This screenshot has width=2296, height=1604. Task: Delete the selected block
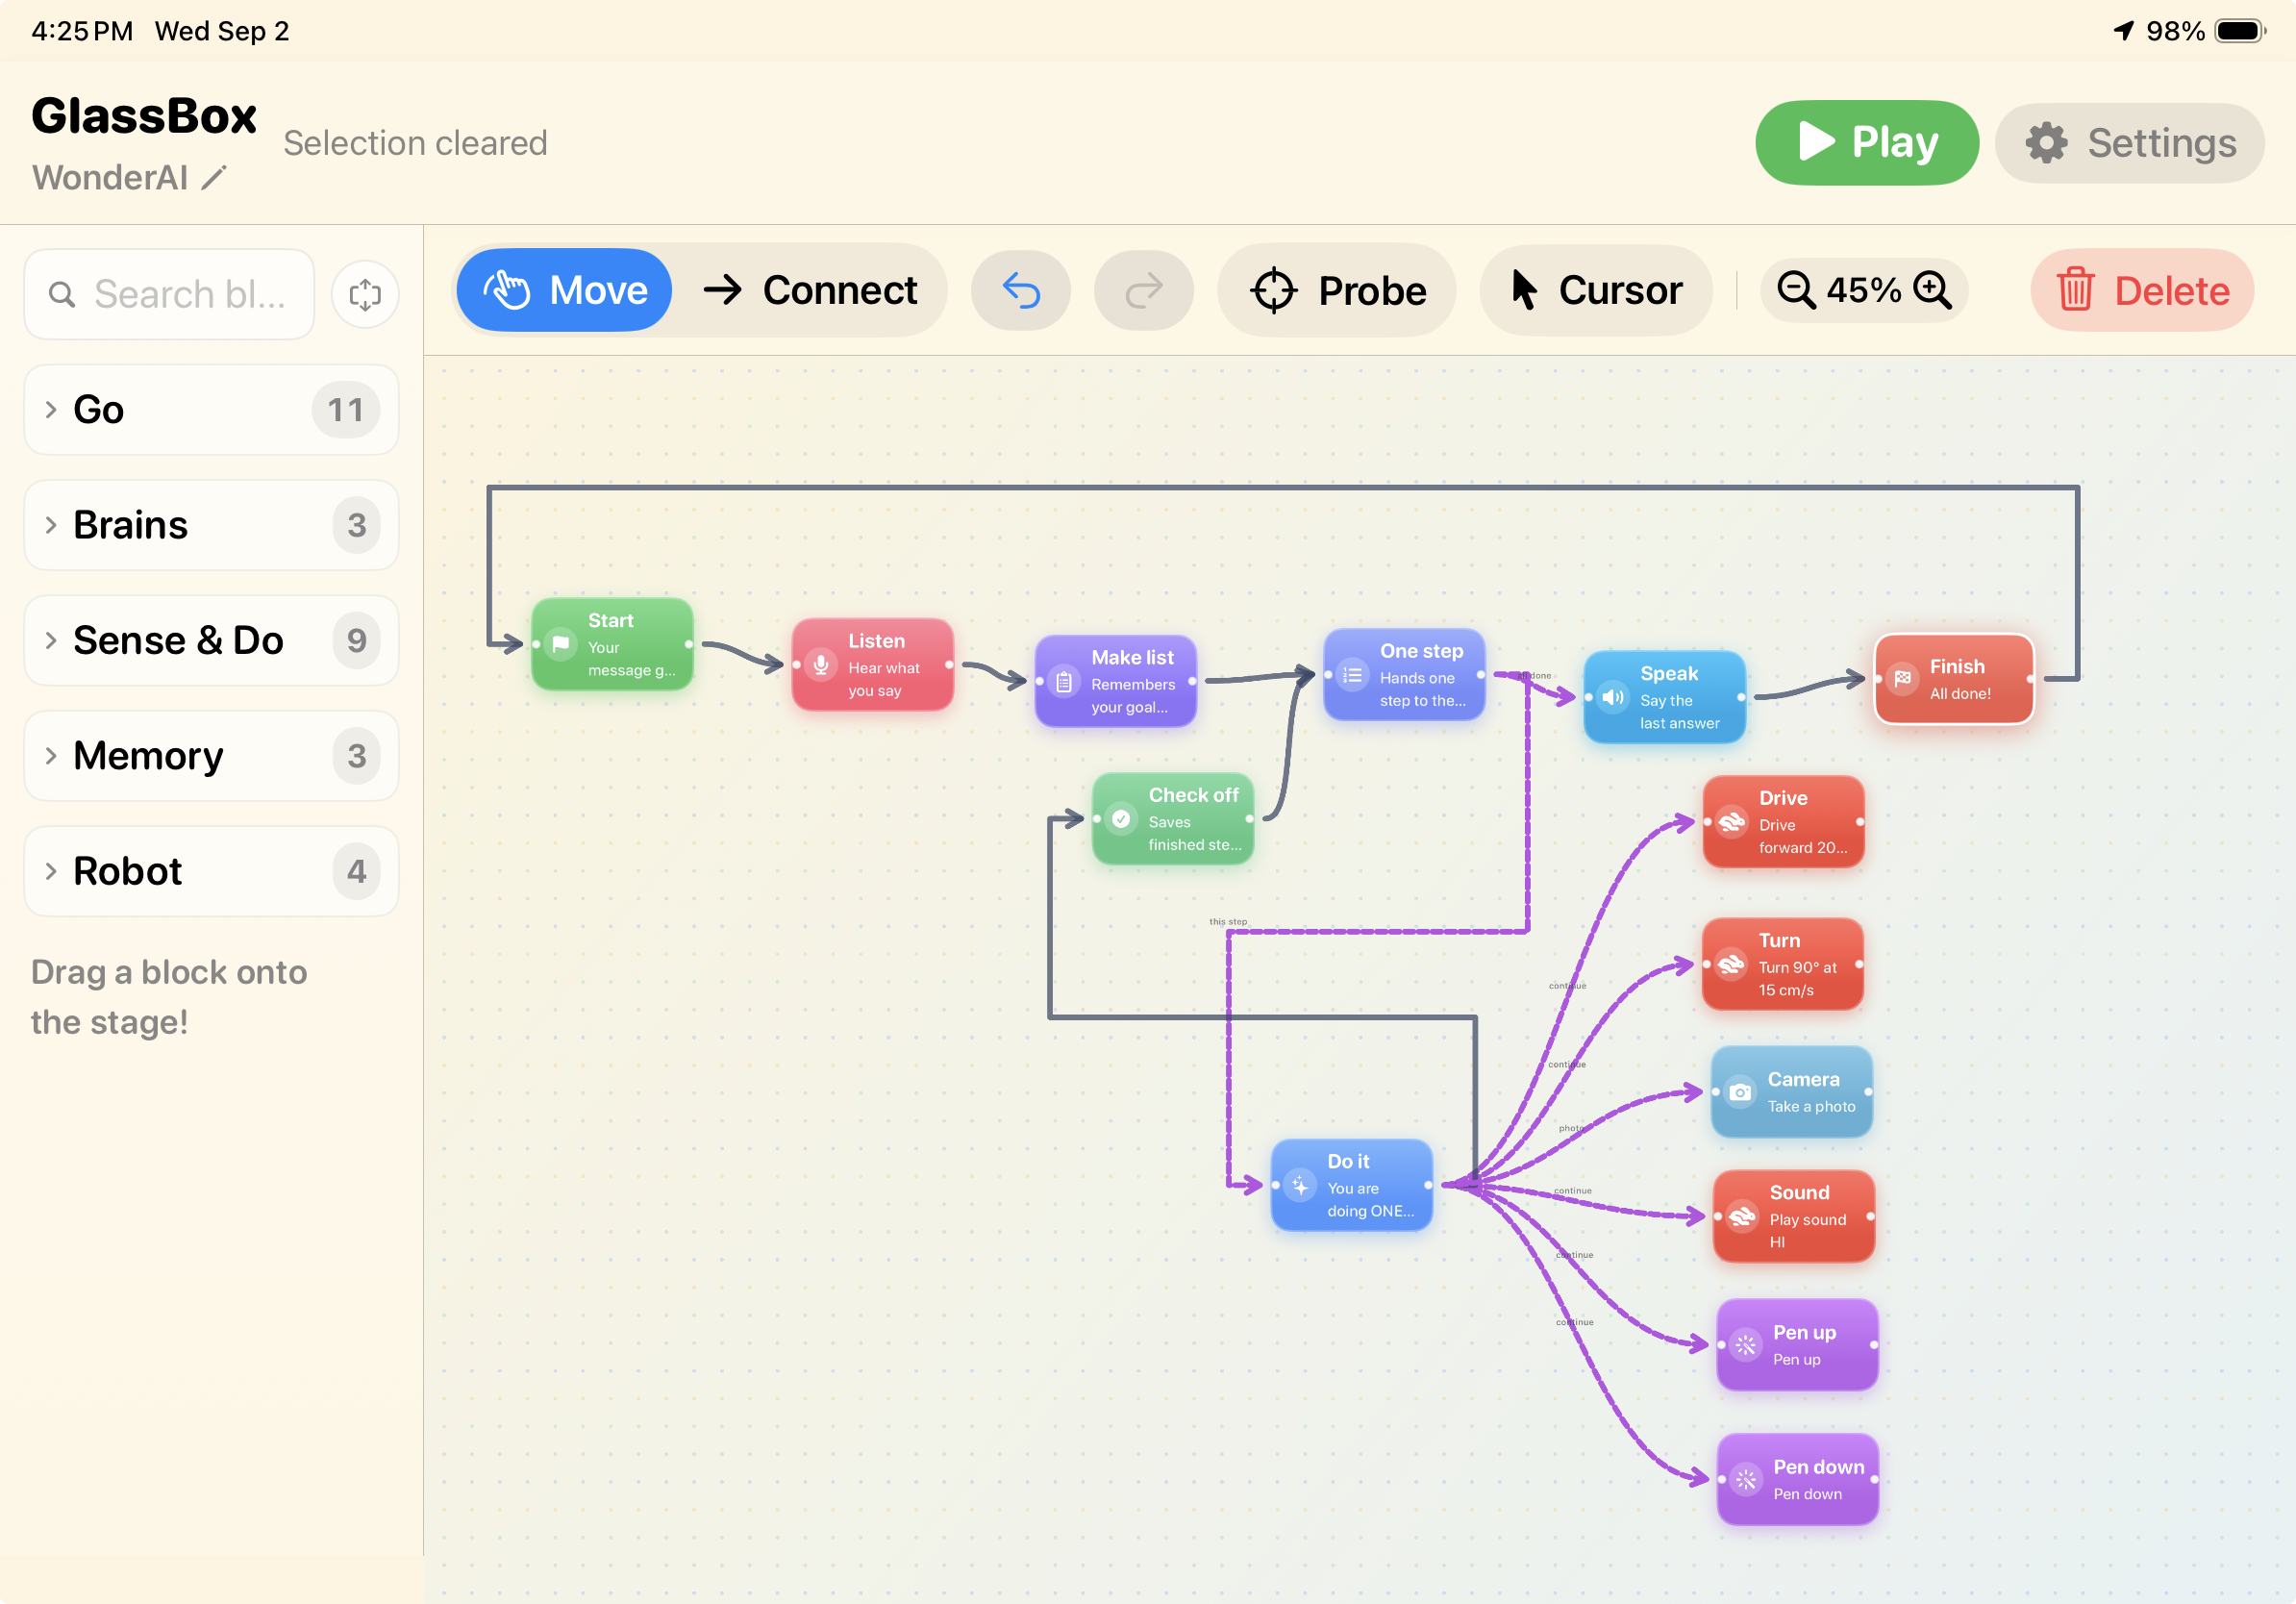click(2142, 291)
